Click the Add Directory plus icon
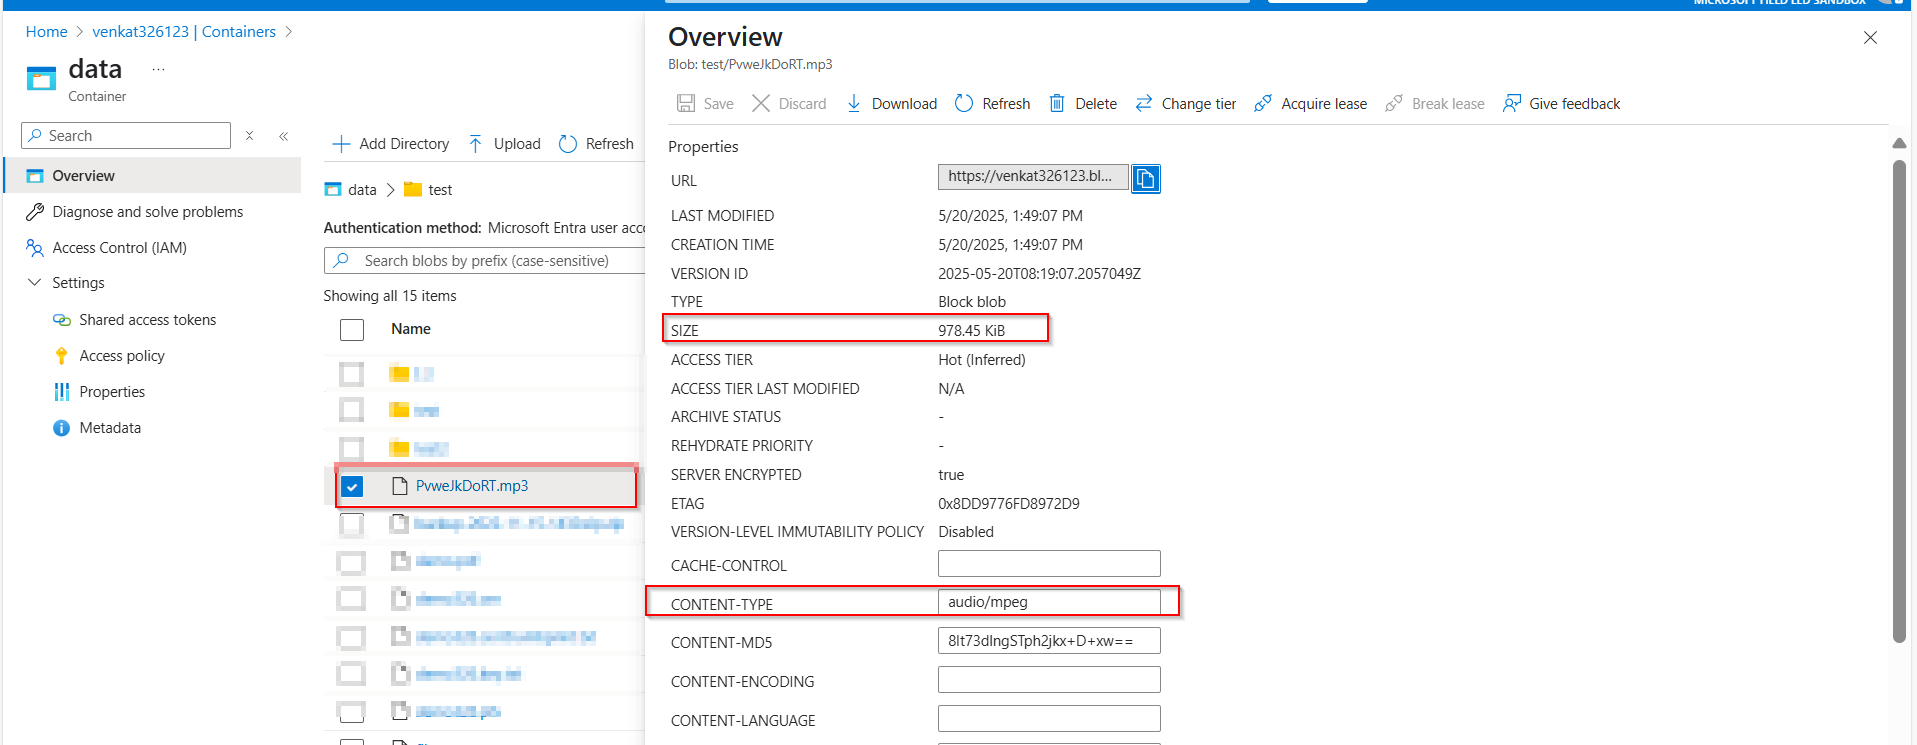This screenshot has width=1917, height=745. [341, 144]
